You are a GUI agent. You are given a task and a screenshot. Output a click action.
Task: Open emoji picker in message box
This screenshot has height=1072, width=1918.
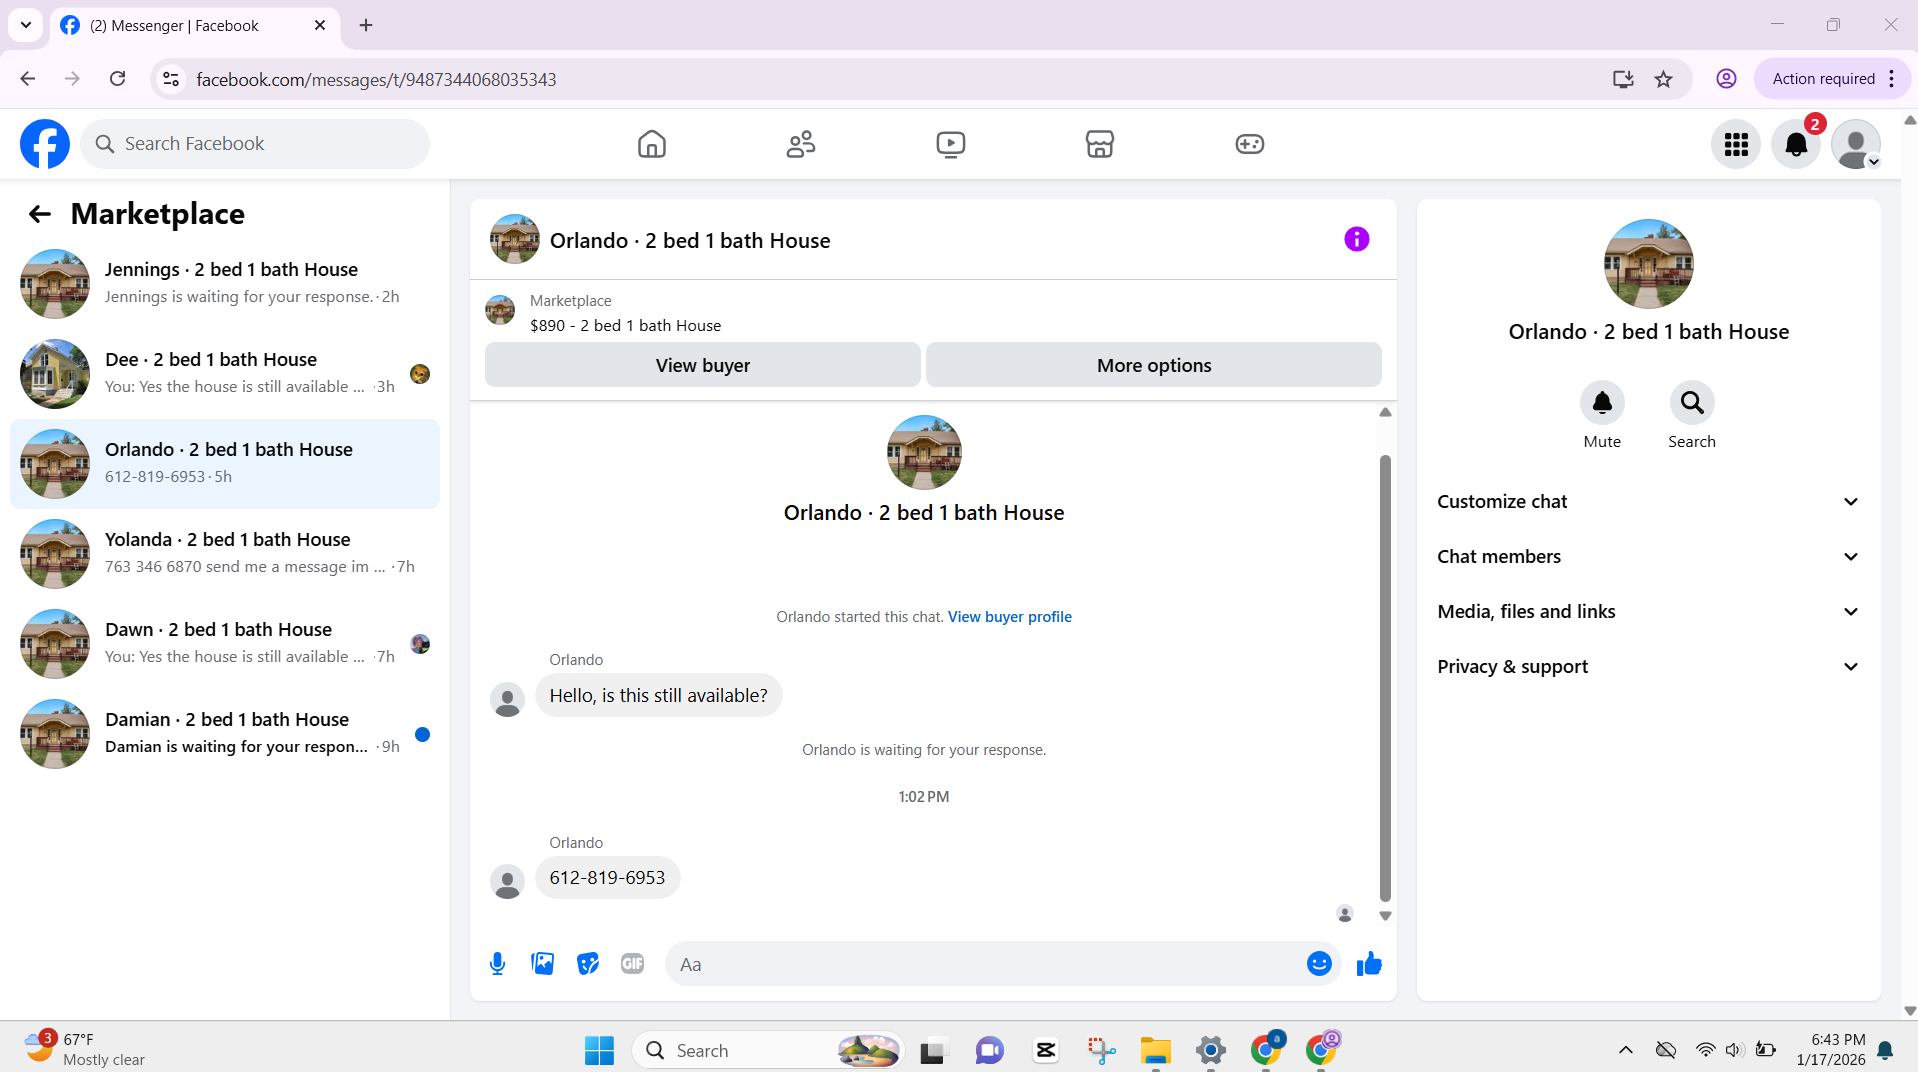click(1319, 963)
